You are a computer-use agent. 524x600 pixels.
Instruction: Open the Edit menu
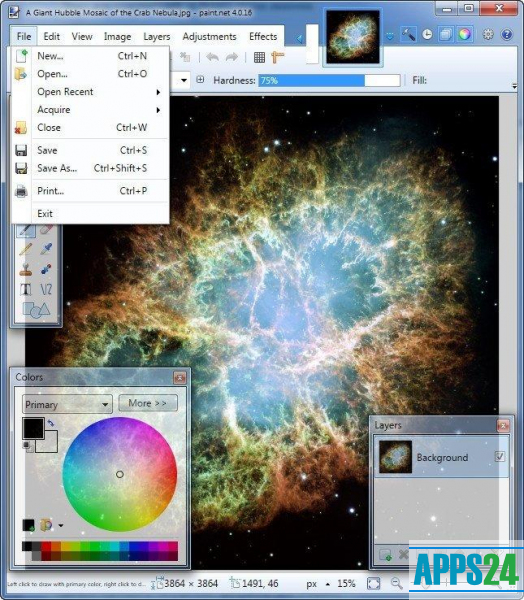pos(52,36)
